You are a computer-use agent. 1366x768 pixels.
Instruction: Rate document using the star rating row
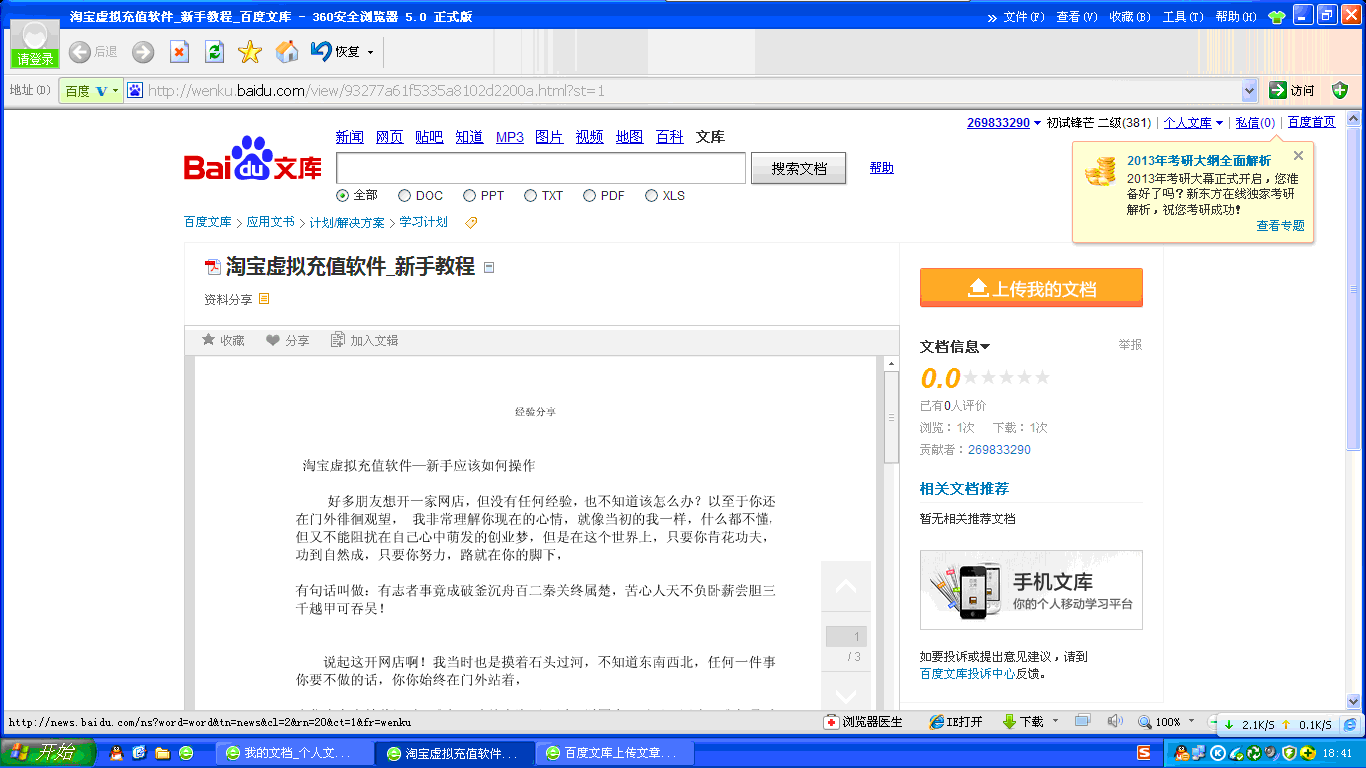(x=1006, y=377)
